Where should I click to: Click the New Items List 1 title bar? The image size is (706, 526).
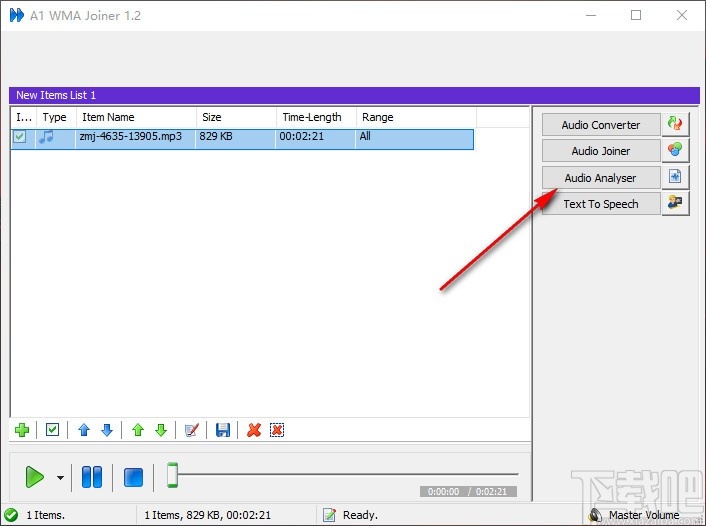(354, 95)
